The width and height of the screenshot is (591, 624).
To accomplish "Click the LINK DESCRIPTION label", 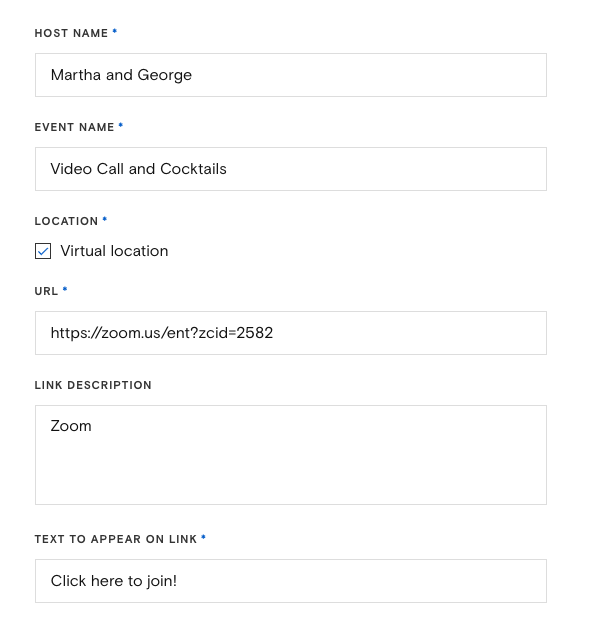I will click(x=93, y=385).
